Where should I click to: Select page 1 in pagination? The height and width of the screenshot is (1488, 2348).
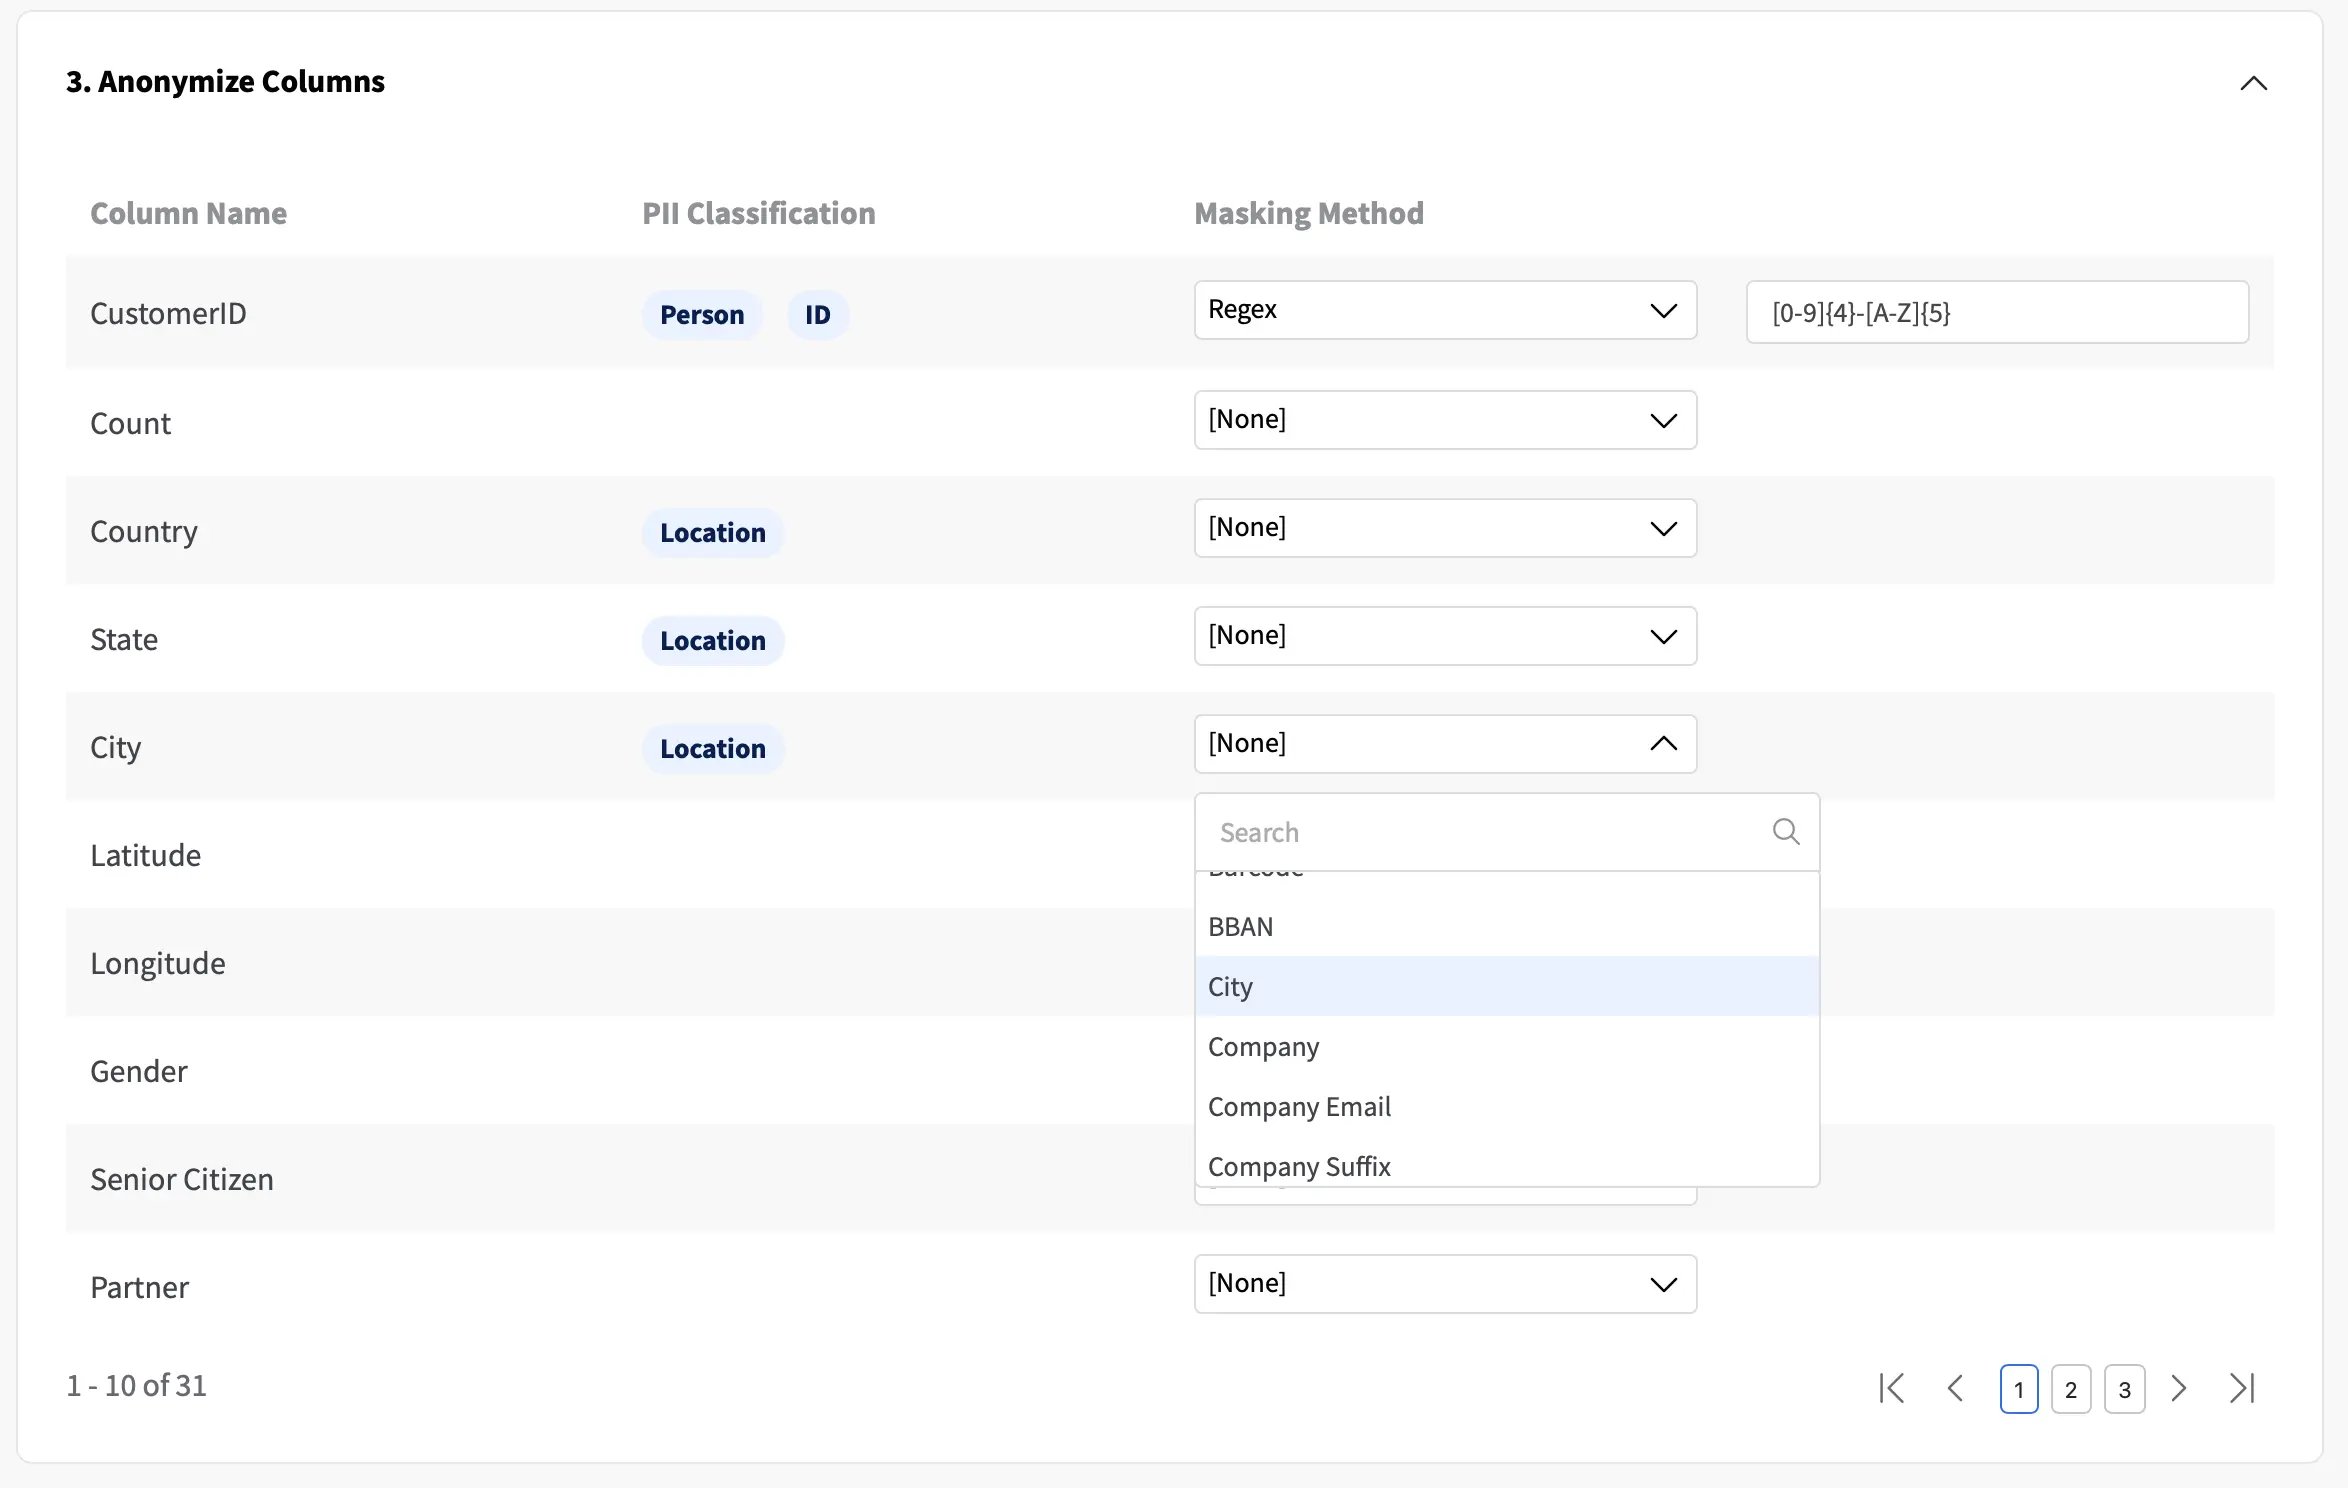(2019, 1388)
